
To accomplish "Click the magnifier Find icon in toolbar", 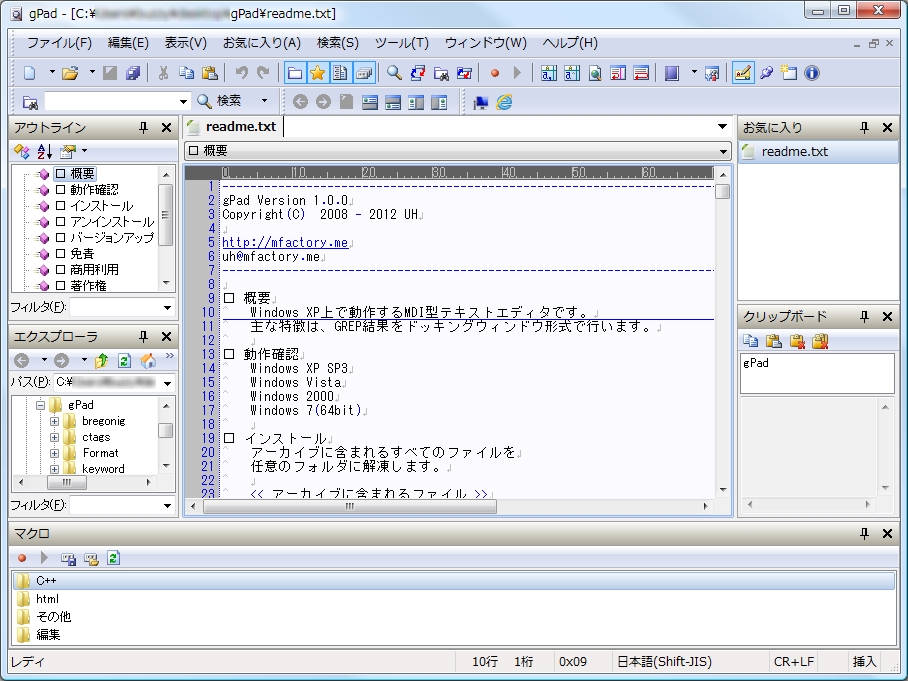I will (x=394, y=73).
